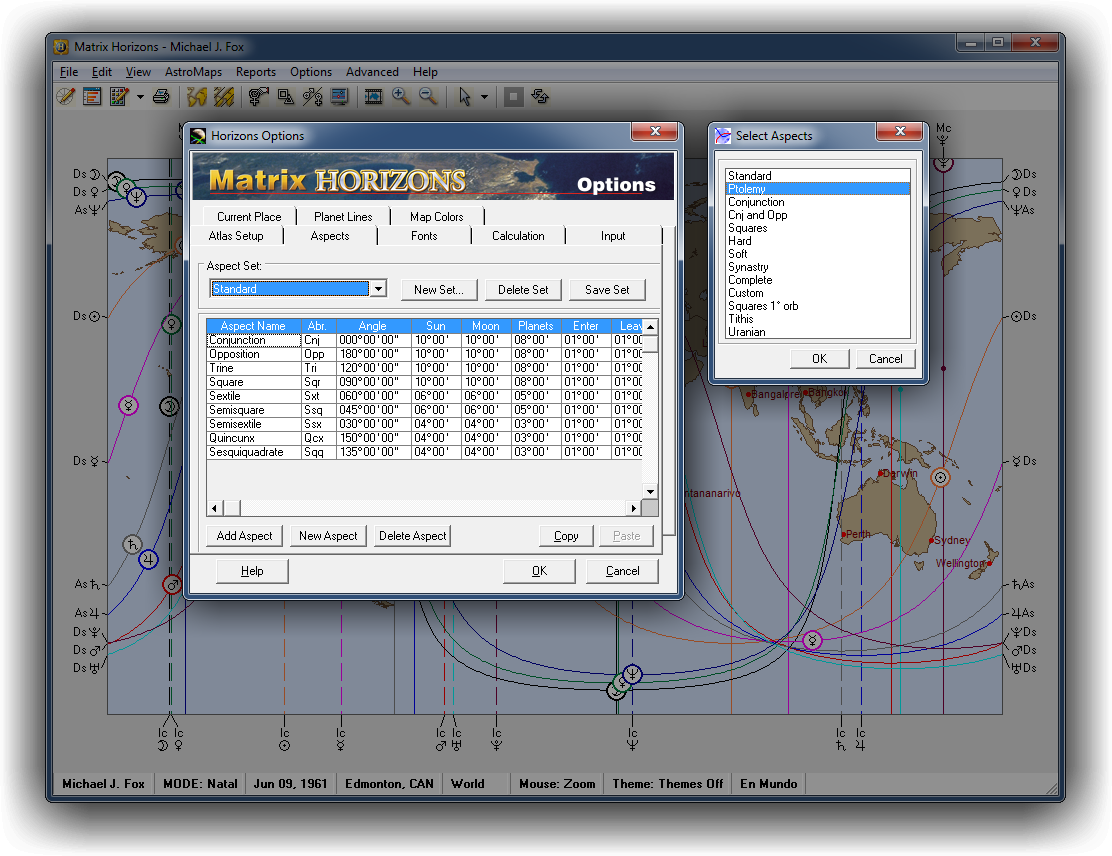Image resolution: width=1112 pixels, height=856 pixels.
Task: Click the zoom in magnifier icon
Action: (x=401, y=96)
